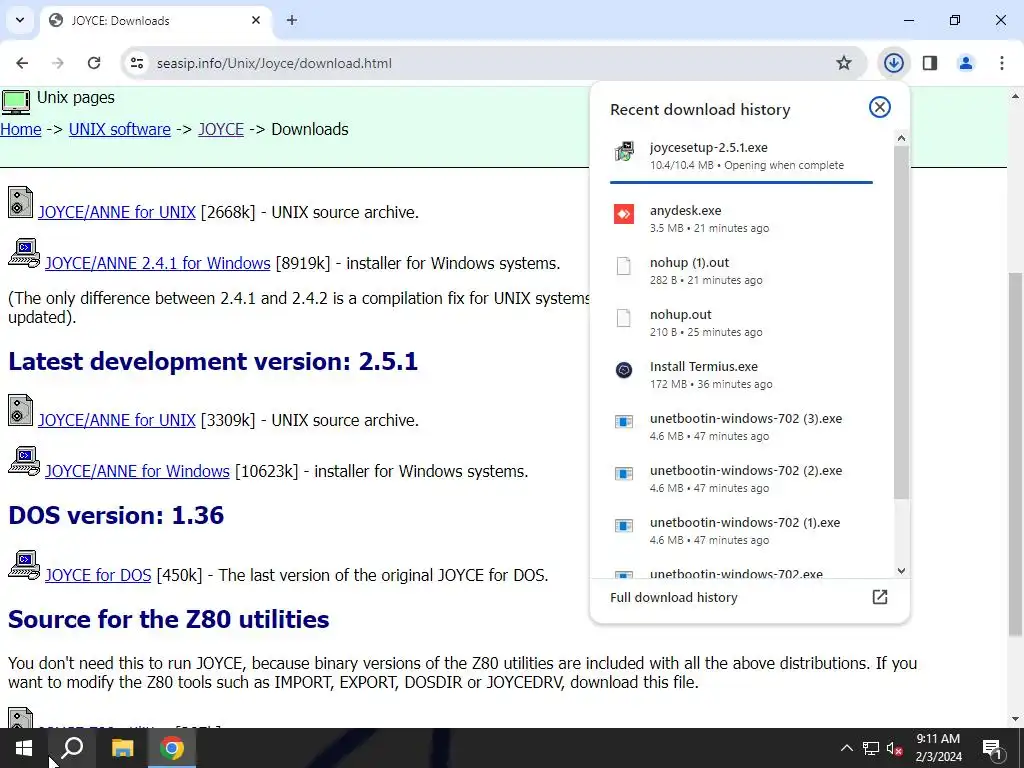Download JOYCE/ANNE for Windows 10623k installer
This screenshot has width=1024, height=768.
137,471
